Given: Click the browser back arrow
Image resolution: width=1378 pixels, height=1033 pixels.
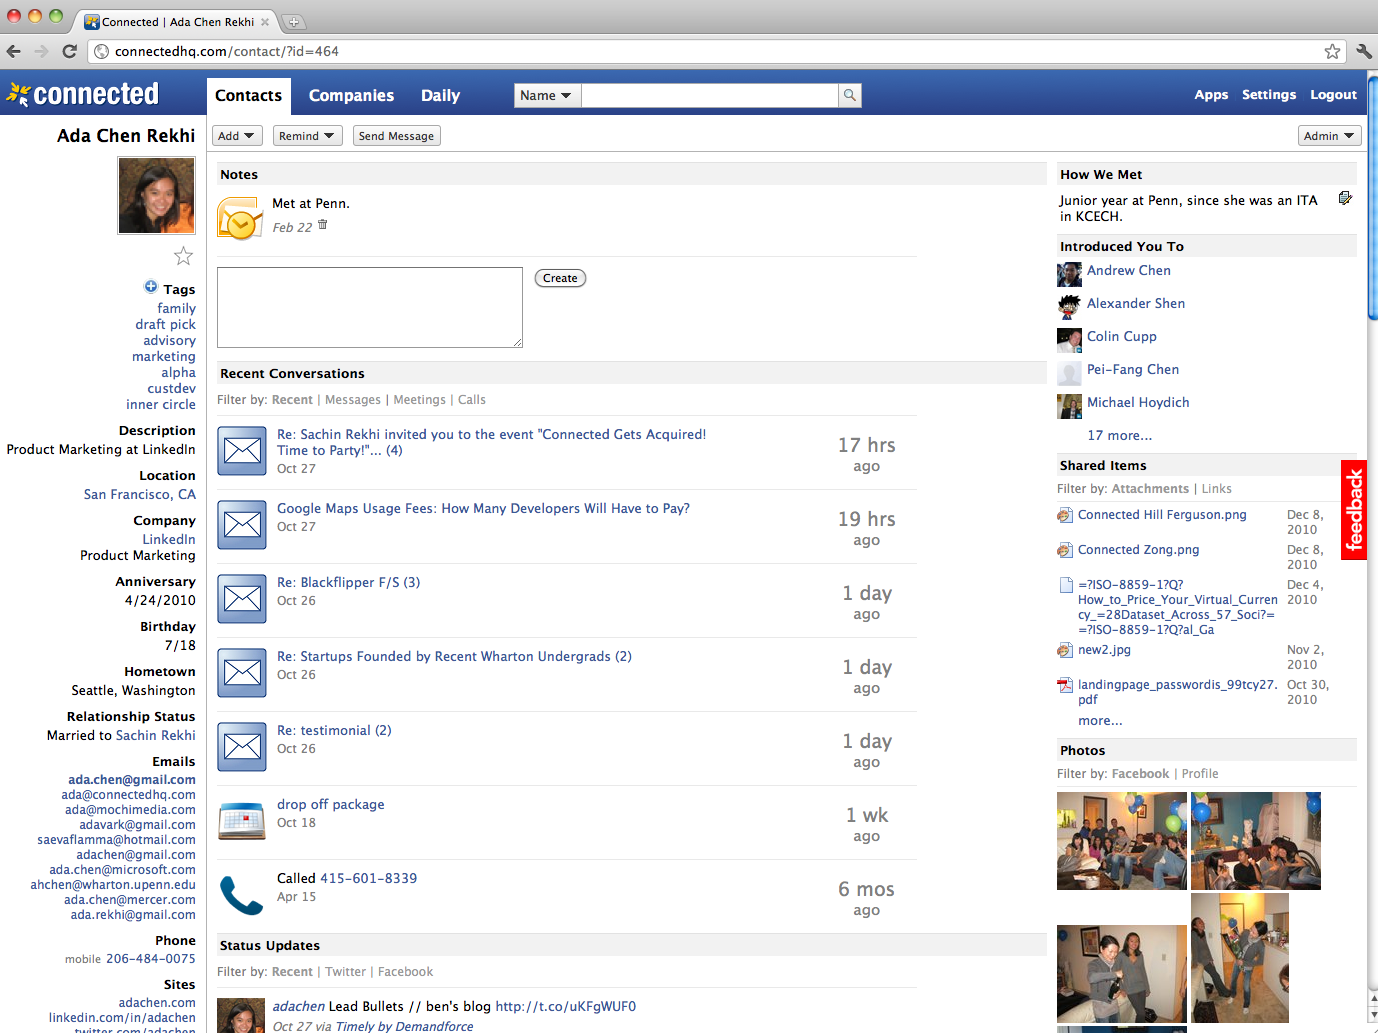Looking at the screenshot, I should point(13,51).
